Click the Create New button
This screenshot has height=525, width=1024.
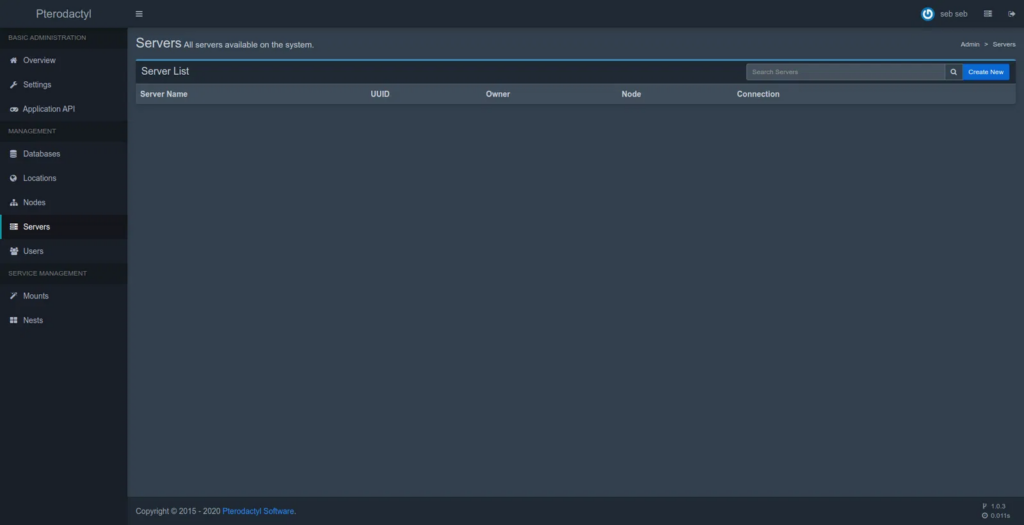tap(985, 72)
